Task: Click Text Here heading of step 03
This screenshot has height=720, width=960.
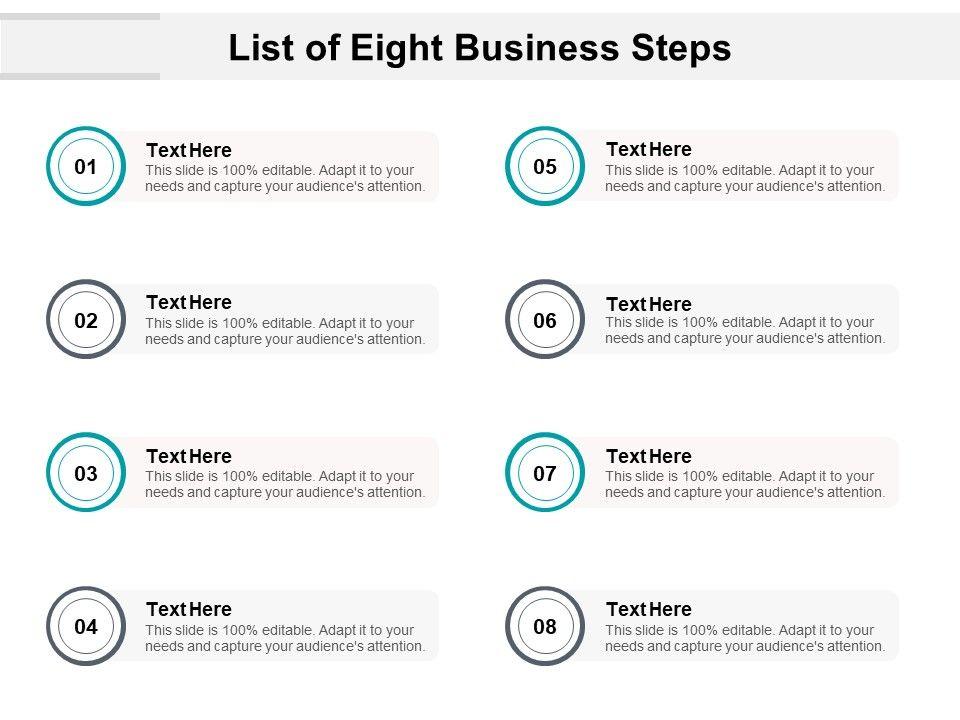Action: (188, 456)
